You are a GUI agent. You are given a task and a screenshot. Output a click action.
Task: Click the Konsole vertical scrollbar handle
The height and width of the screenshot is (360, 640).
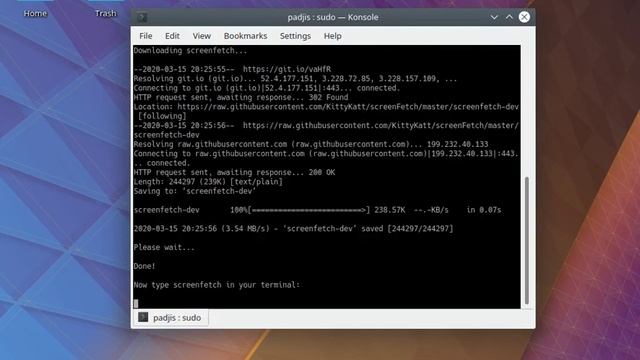[527, 240]
